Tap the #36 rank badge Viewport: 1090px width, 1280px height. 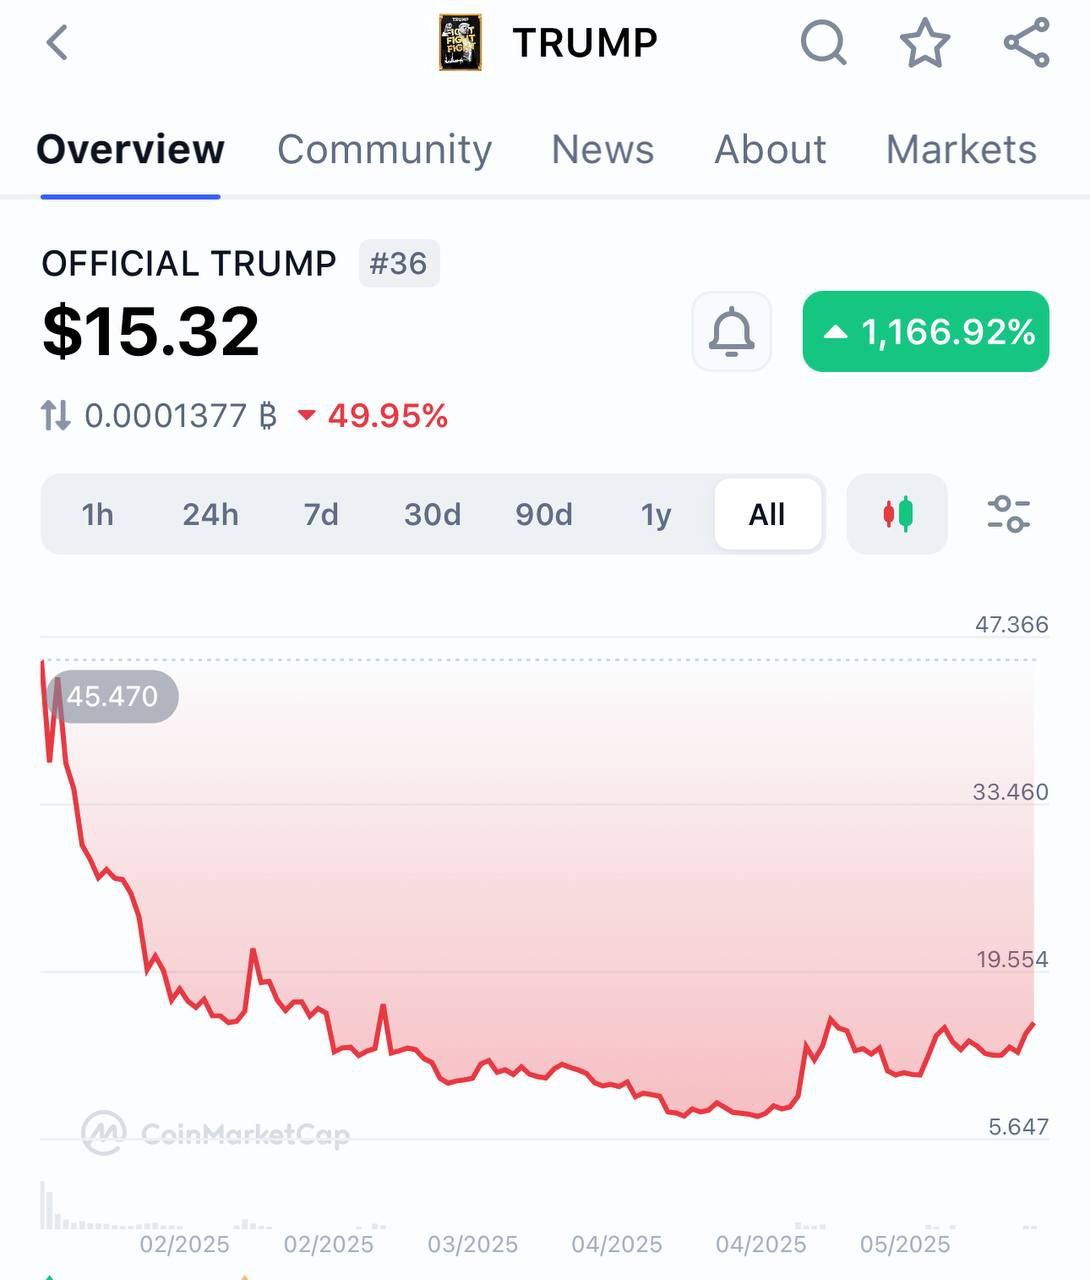[x=398, y=264]
